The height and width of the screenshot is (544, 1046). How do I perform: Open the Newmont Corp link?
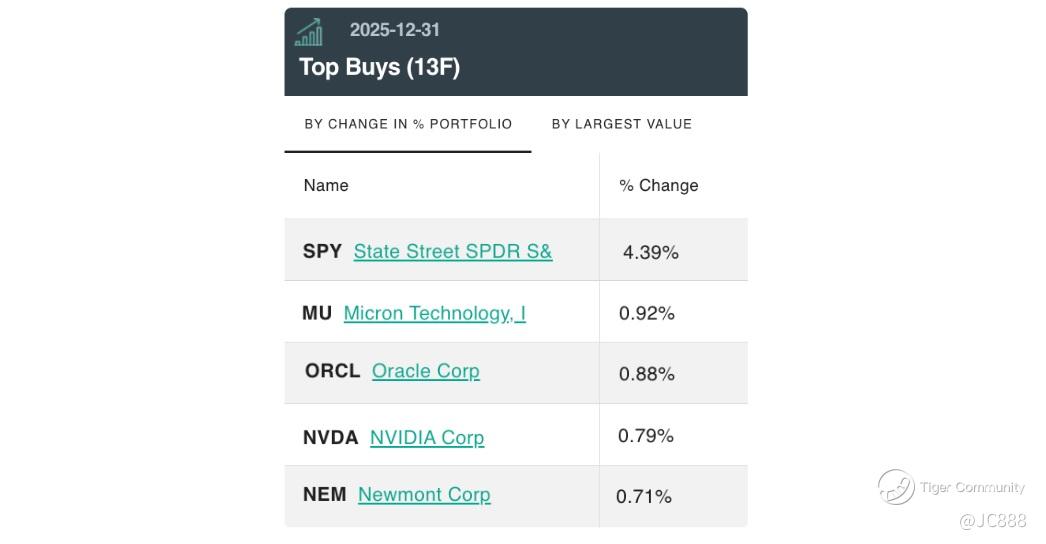[424, 494]
